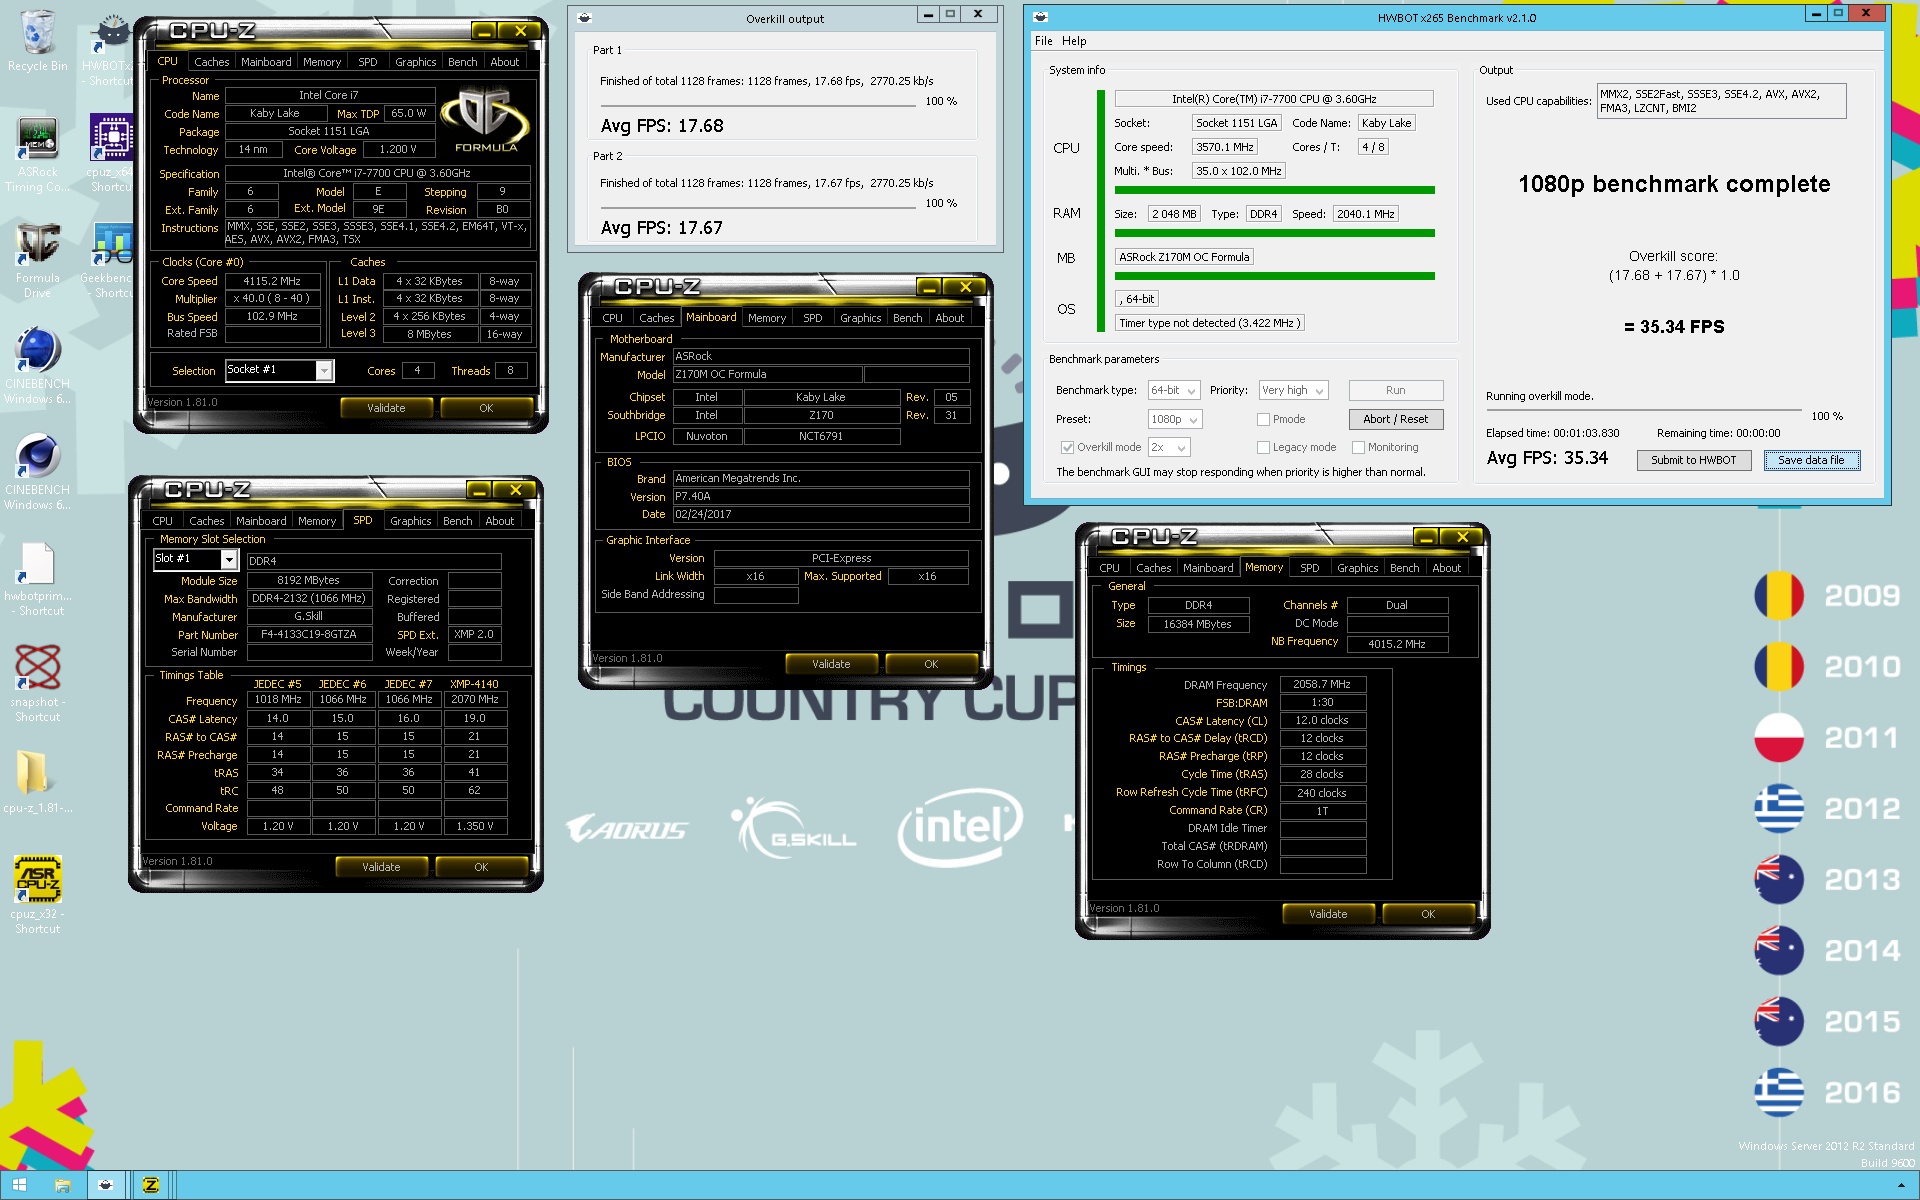
Task: Click Avg FPS: 35.34 result text
Action: 1547,458
